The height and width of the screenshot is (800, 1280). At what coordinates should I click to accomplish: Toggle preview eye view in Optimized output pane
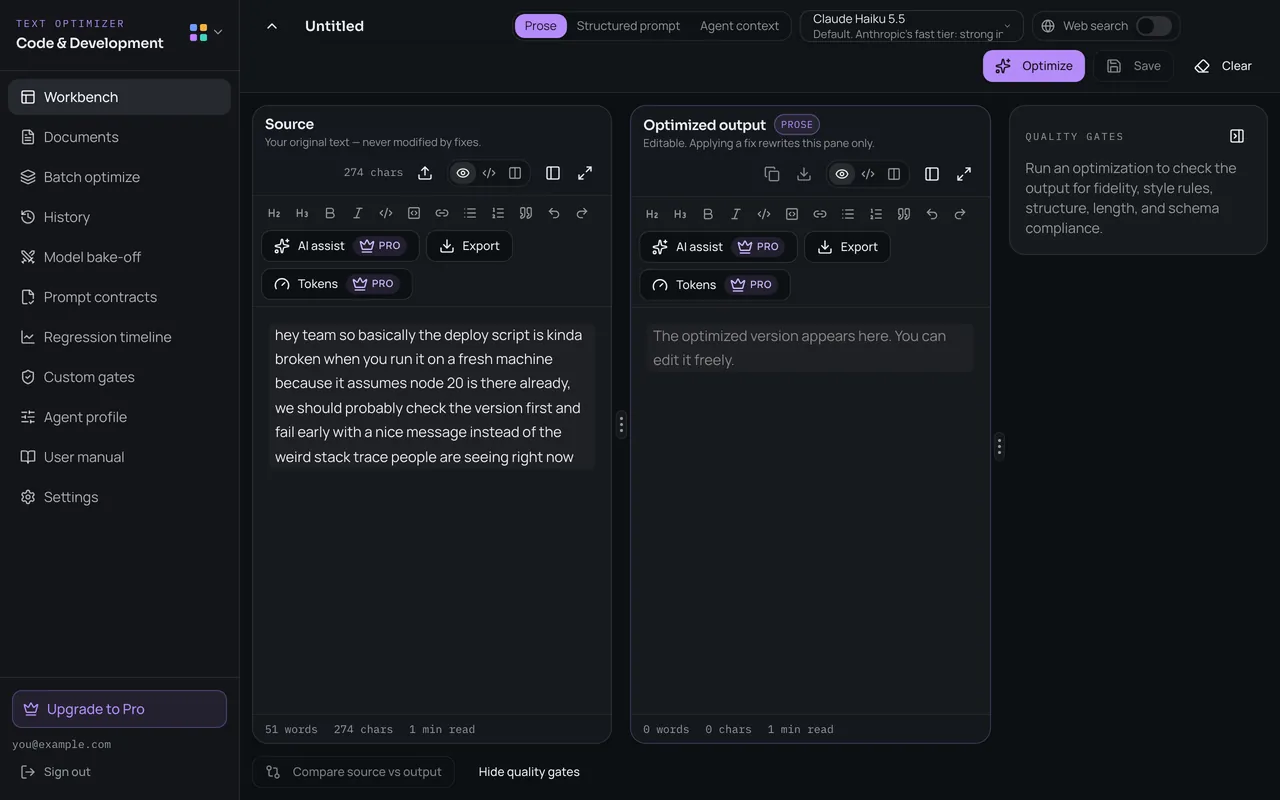click(842, 174)
